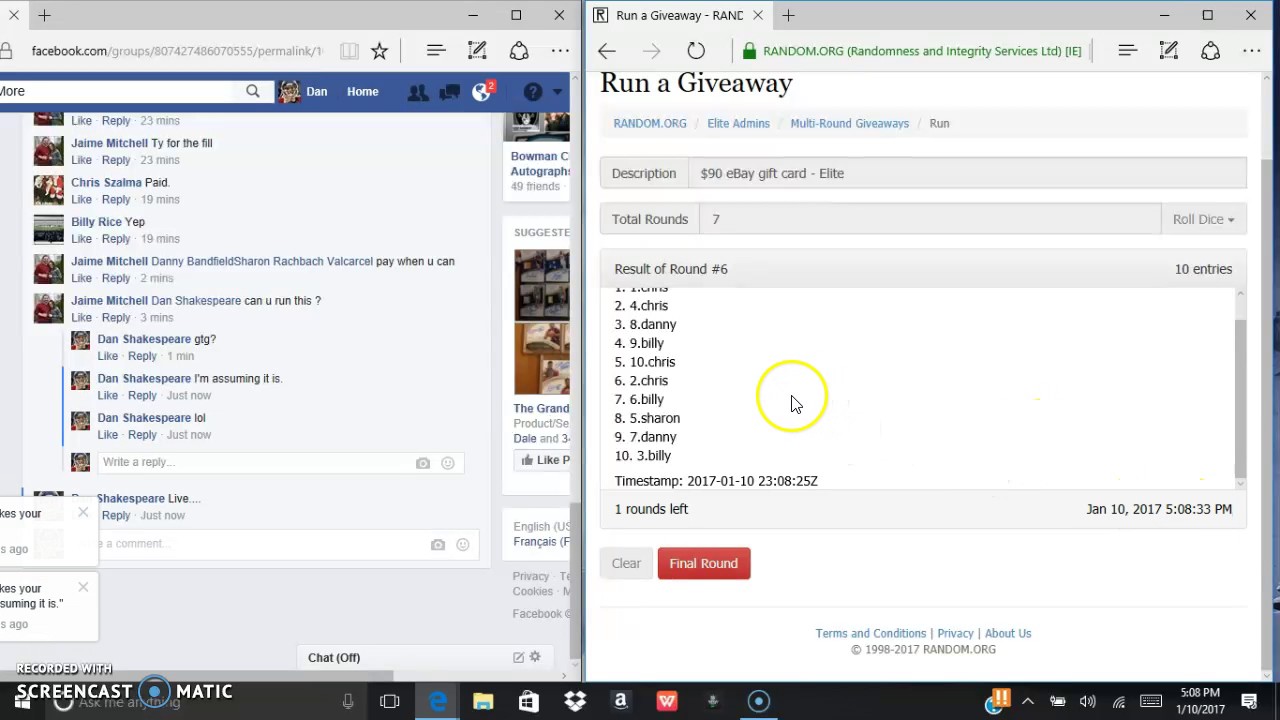Image resolution: width=1280 pixels, height=720 pixels.
Task: Open the Privacy link on RANDOM.ORG footer
Action: 955,633
